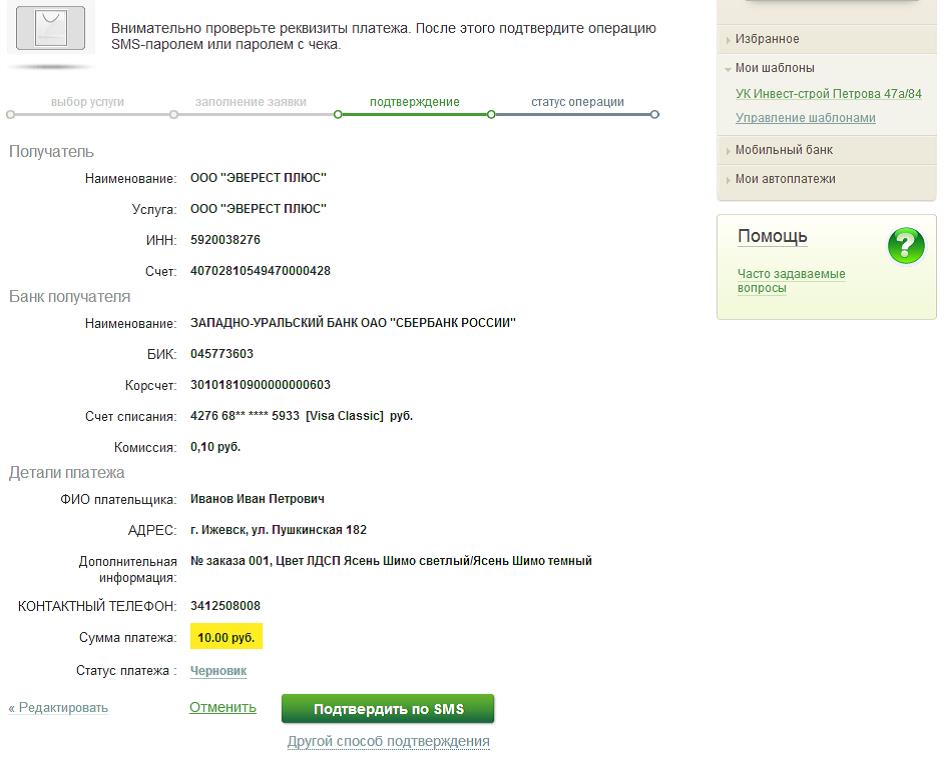Click bank name ЗАПАДНО-УРАЛЬСКИЙ БАНК ОАО
Screen dimensions: 948x760
352,323
